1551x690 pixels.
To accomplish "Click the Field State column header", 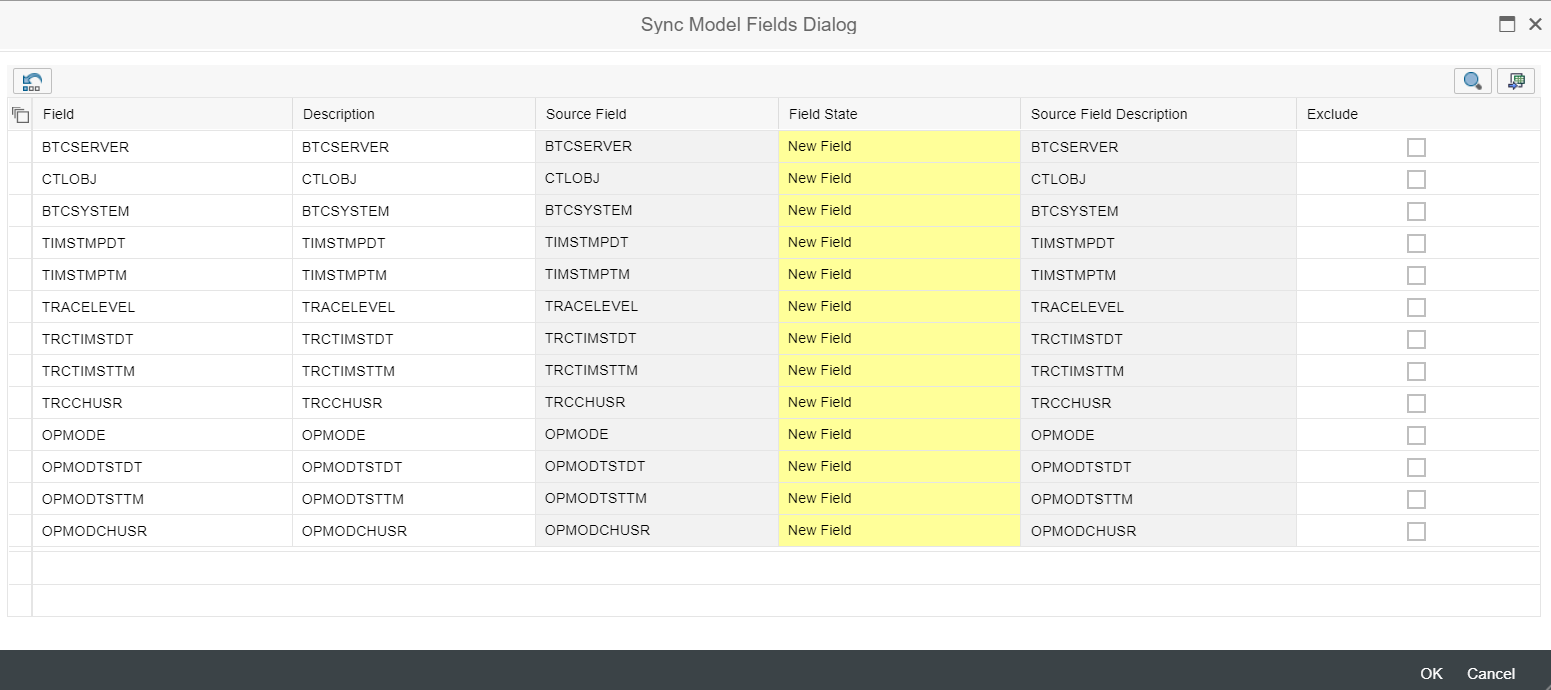I will [x=898, y=115].
